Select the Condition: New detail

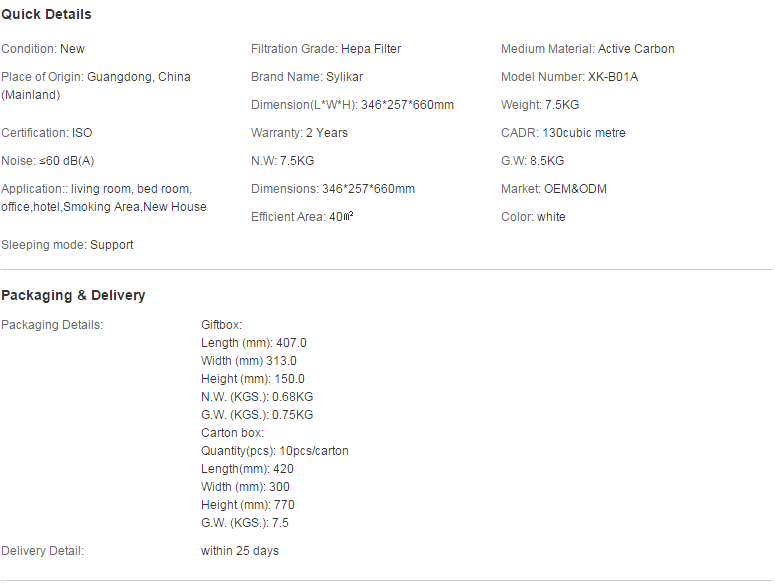pyautogui.click(x=43, y=49)
